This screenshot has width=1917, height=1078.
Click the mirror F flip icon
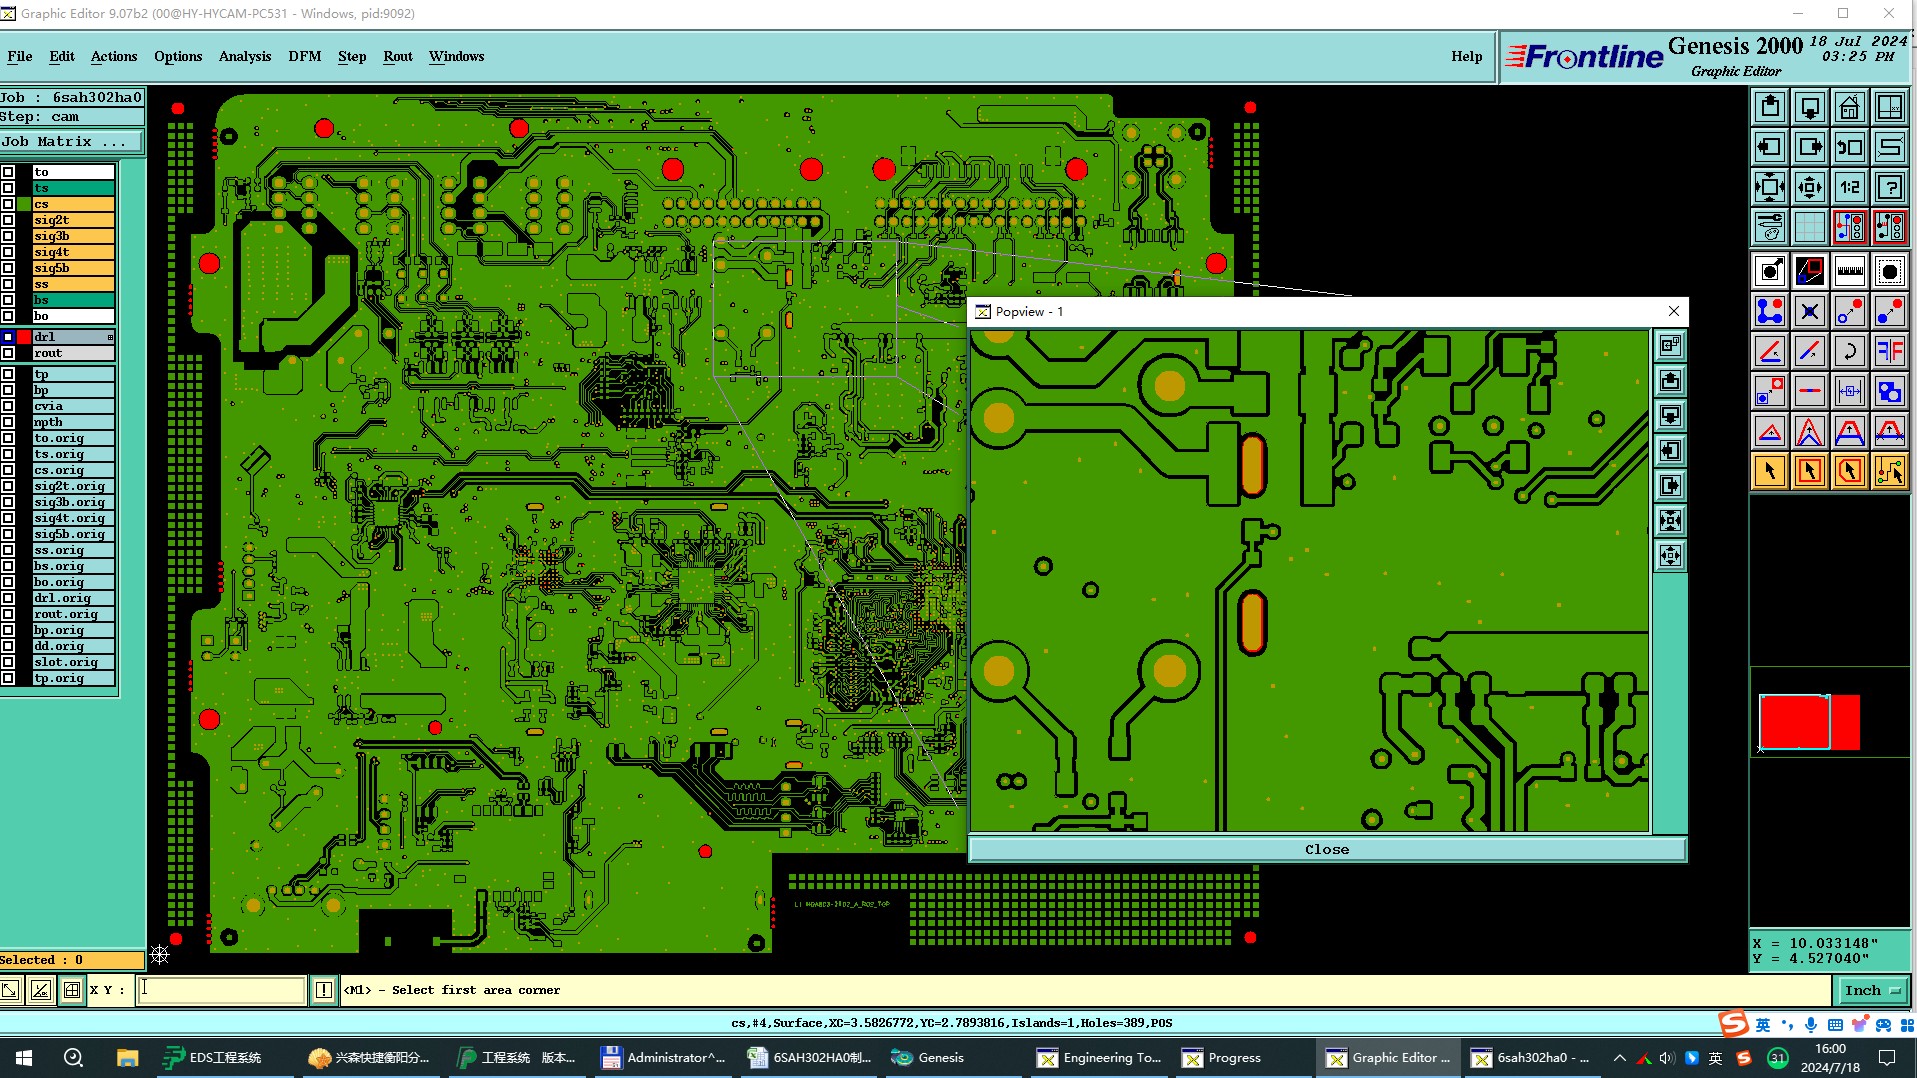(1890, 351)
